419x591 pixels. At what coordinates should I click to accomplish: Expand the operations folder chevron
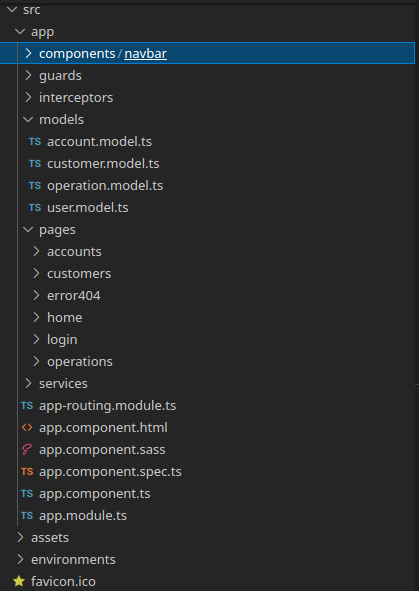36,361
